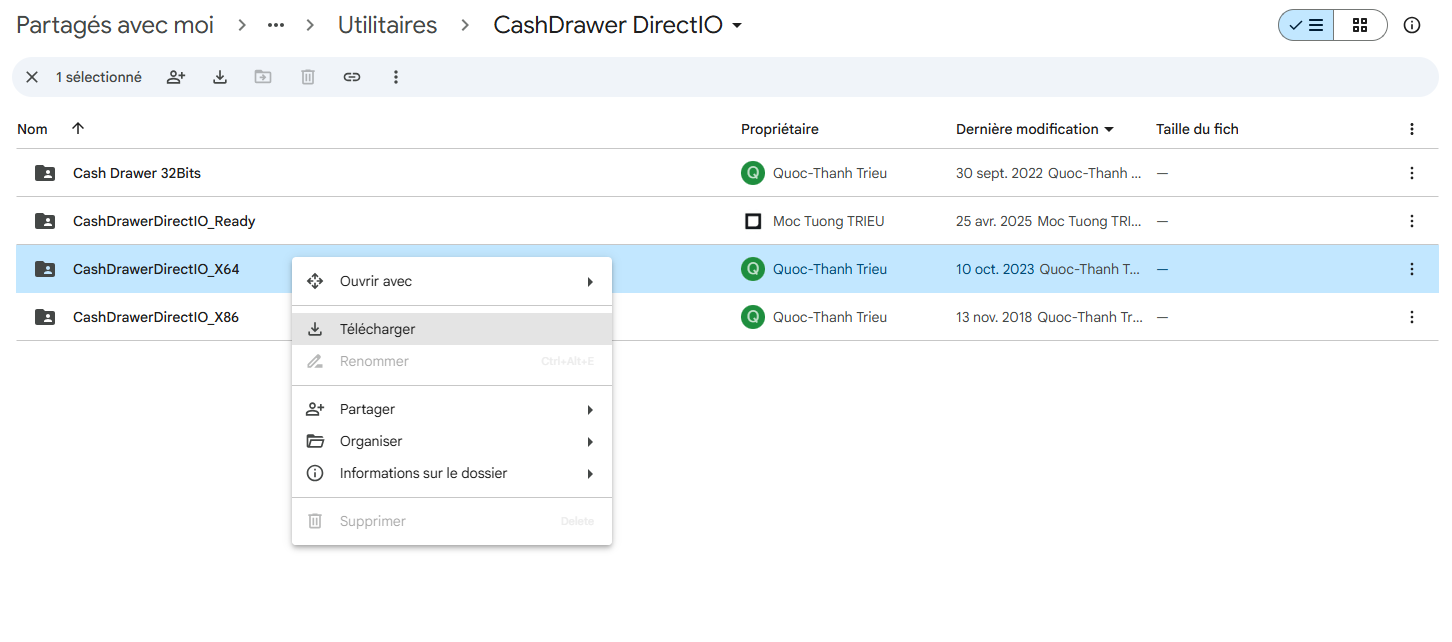Image resolution: width=1452 pixels, height=642 pixels.
Task: Click the Ouvrir avec move icon
Action: click(x=315, y=281)
